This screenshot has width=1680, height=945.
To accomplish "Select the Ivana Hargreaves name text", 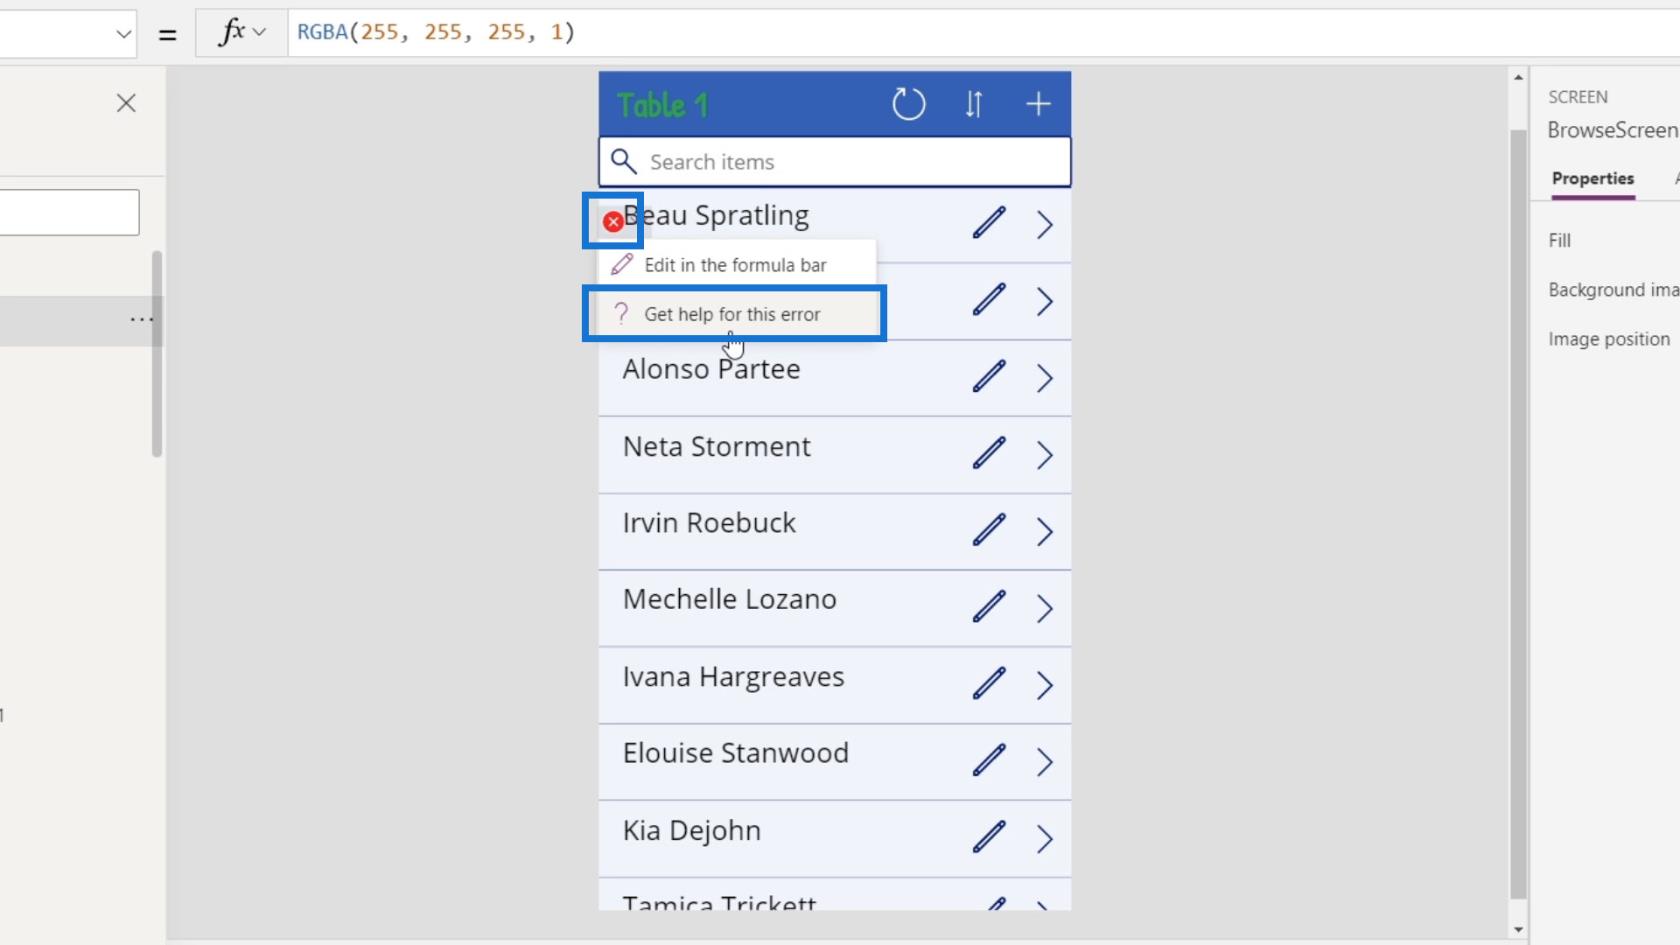I will (x=733, y=677).
